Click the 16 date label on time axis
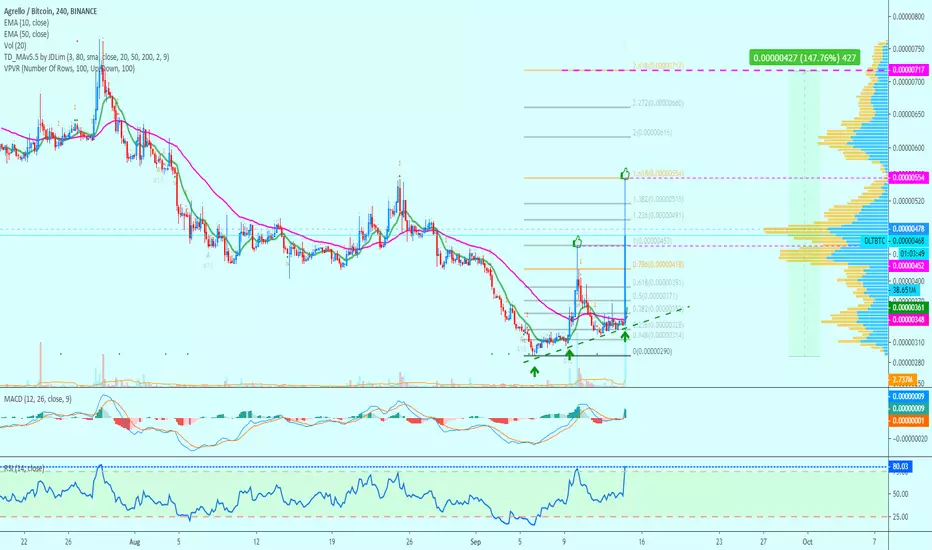The height and width of the screenshot is (550, 932). pos(641,542)
